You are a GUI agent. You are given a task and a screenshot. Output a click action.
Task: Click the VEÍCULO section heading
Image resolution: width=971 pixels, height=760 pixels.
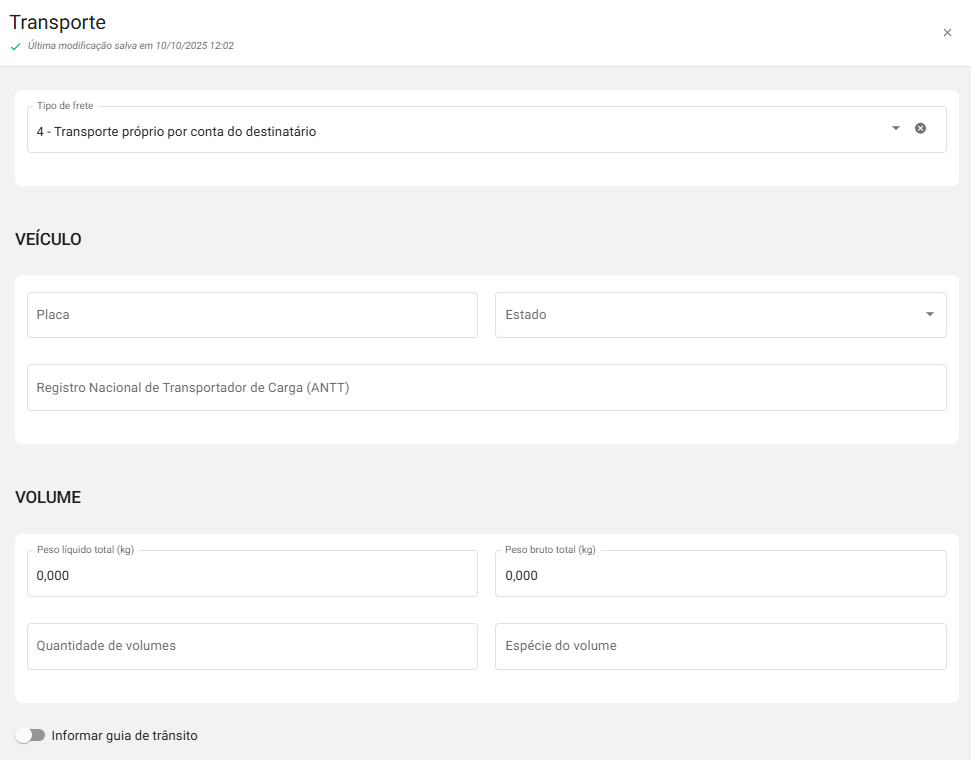48,239
